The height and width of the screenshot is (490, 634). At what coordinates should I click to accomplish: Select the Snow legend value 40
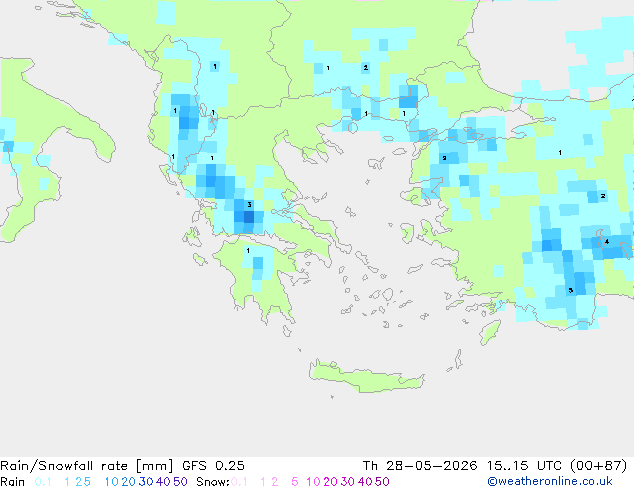pos(365,482)
